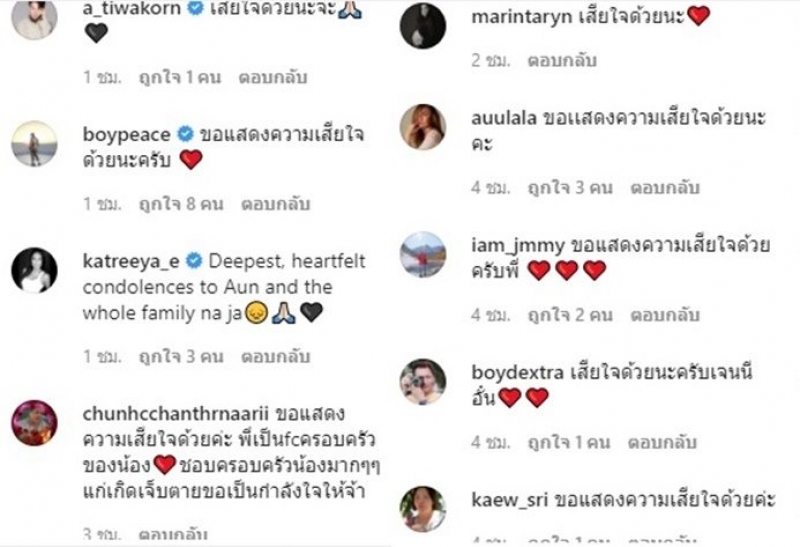Reply to auulala's comment
The height and width of the screenshot is (547, 800).
click(665, 187)
